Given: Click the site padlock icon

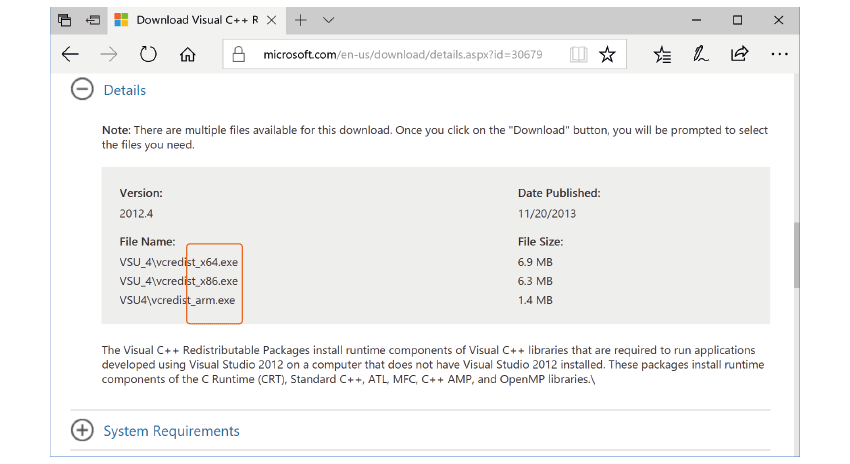Looking at the screenshot, I should pyautogui.click(x=238, y=54).
